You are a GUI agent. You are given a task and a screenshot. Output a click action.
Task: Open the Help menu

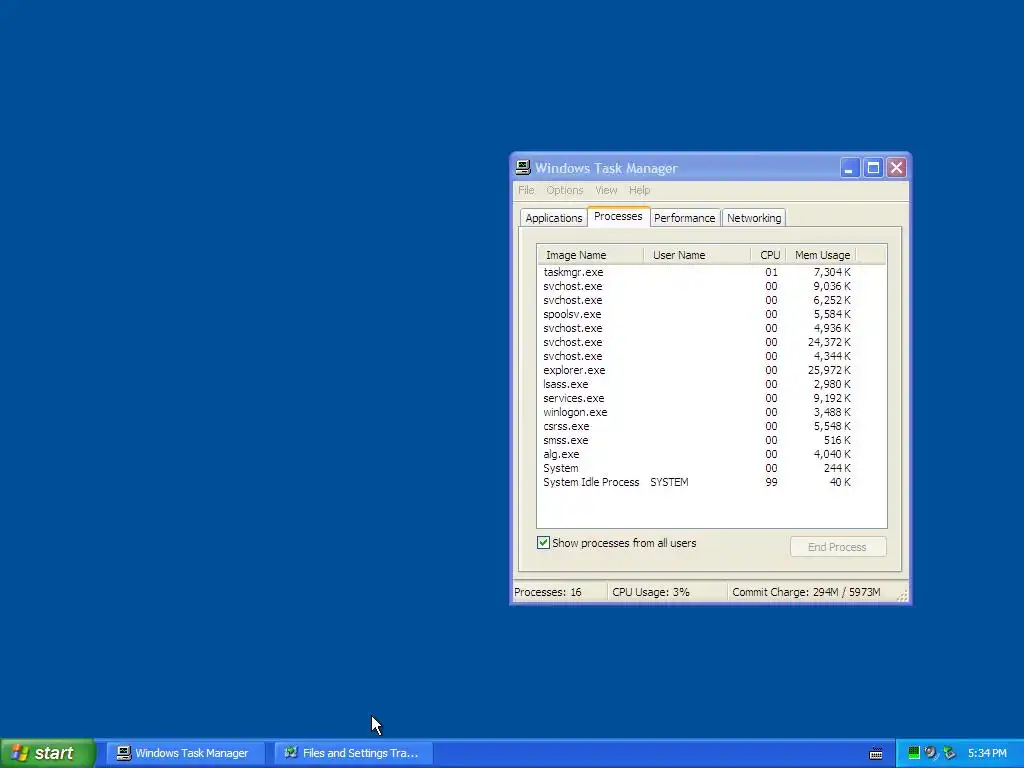tap(639, 190)
